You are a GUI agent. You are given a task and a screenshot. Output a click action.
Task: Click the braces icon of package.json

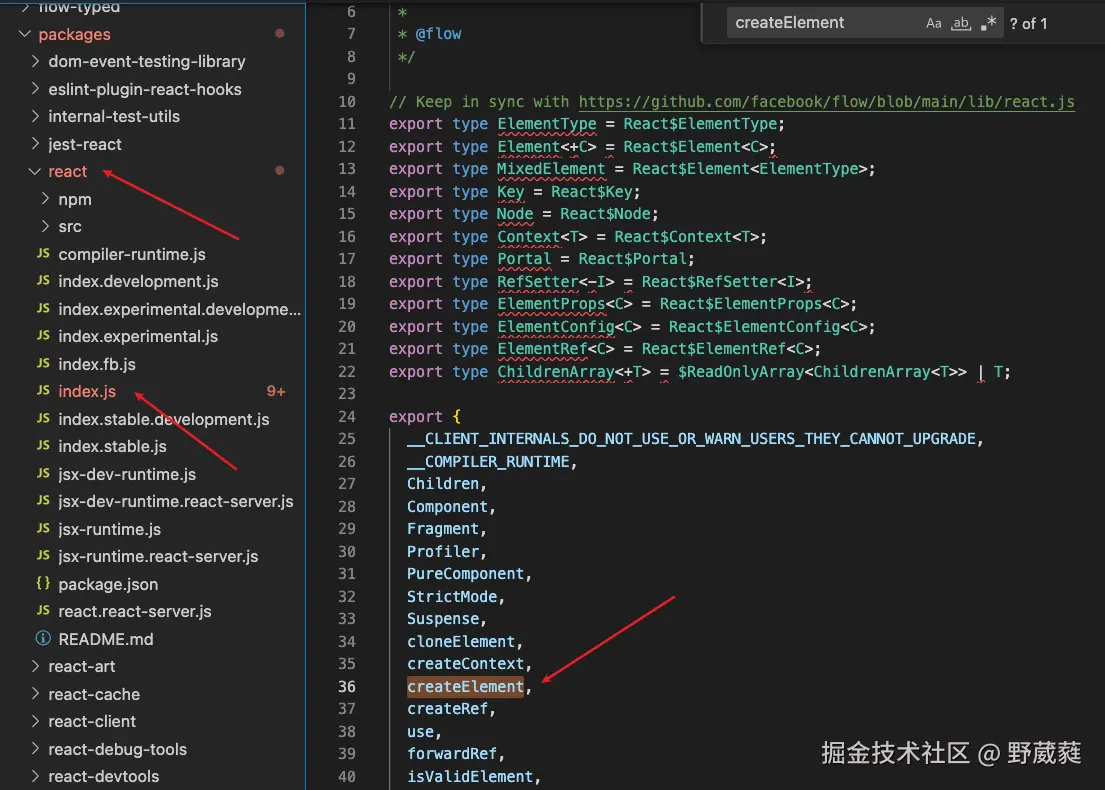pos(43,584)
